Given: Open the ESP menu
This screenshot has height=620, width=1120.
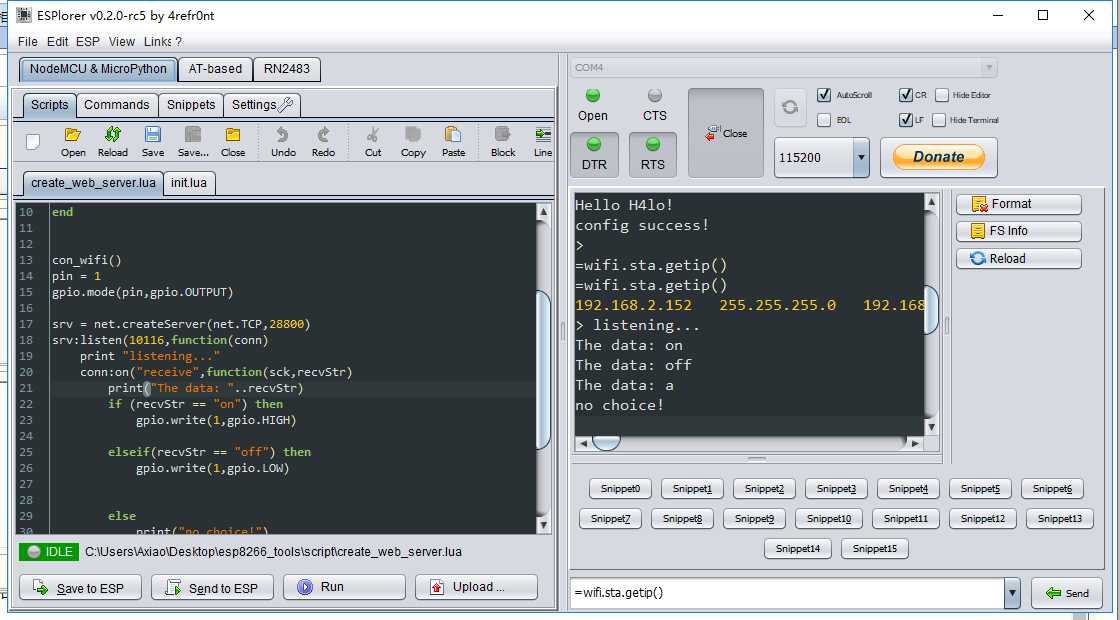Looking at the screenshot, I should click(88, 41).
